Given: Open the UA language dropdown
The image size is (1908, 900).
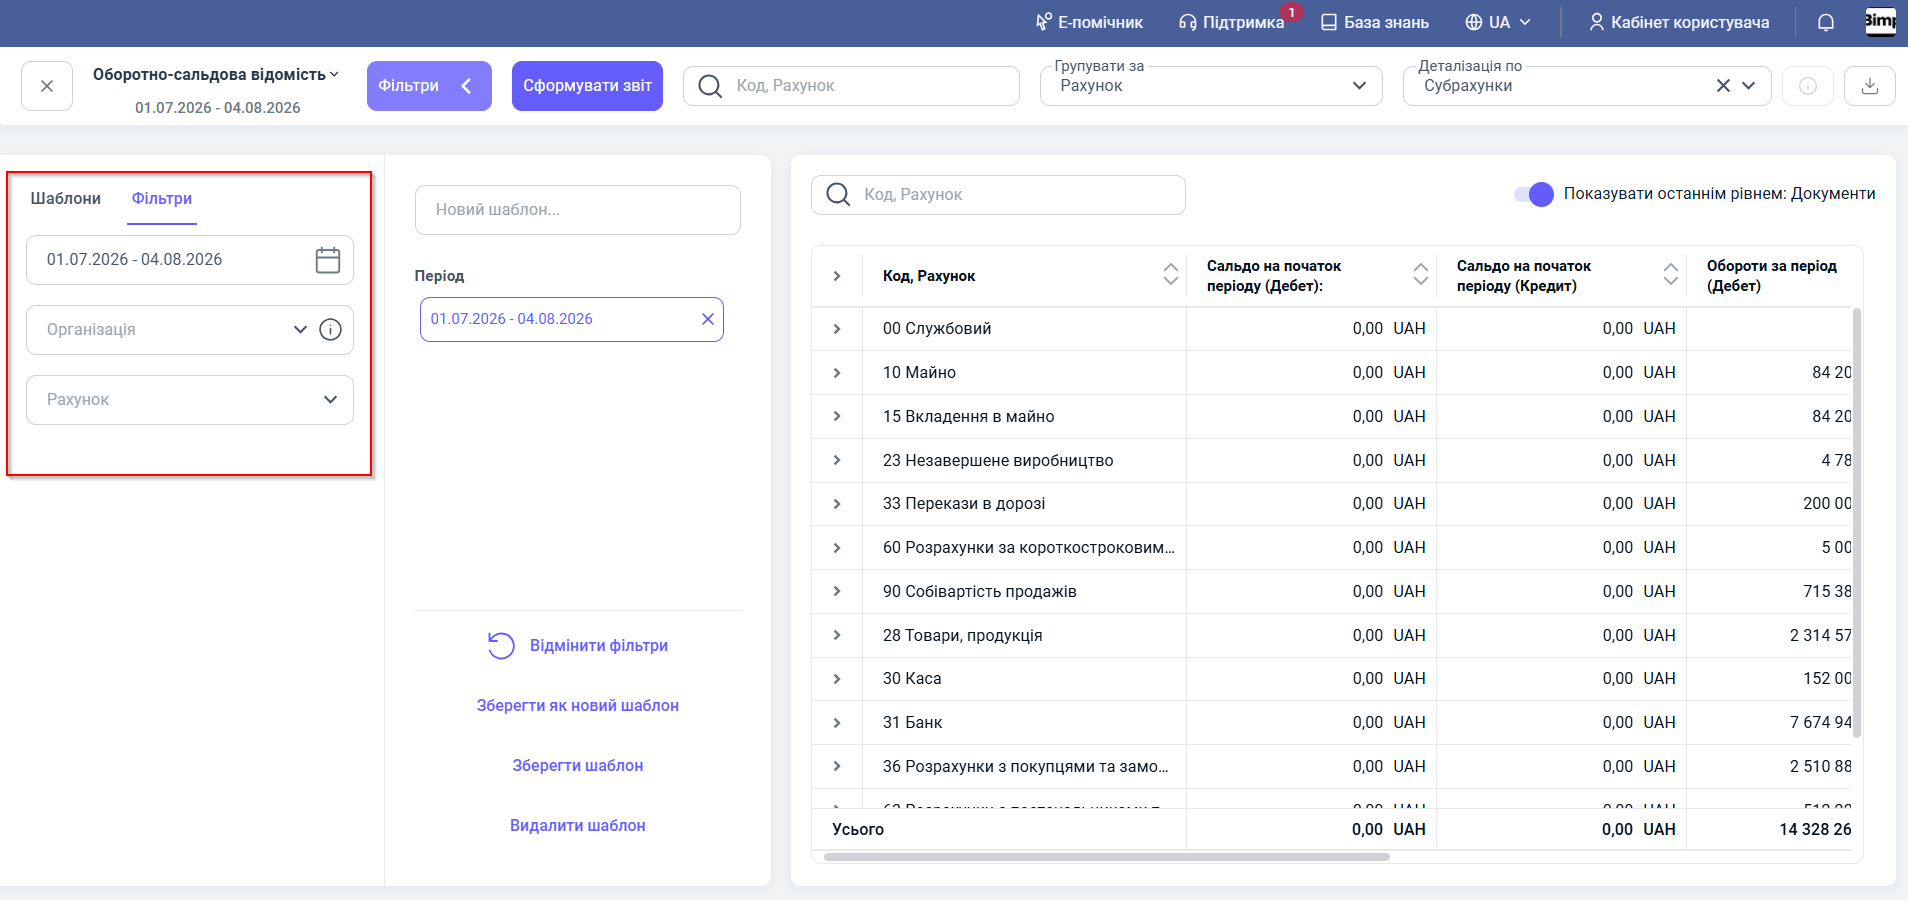Looking at the screenshot, I should [1498, 22].
